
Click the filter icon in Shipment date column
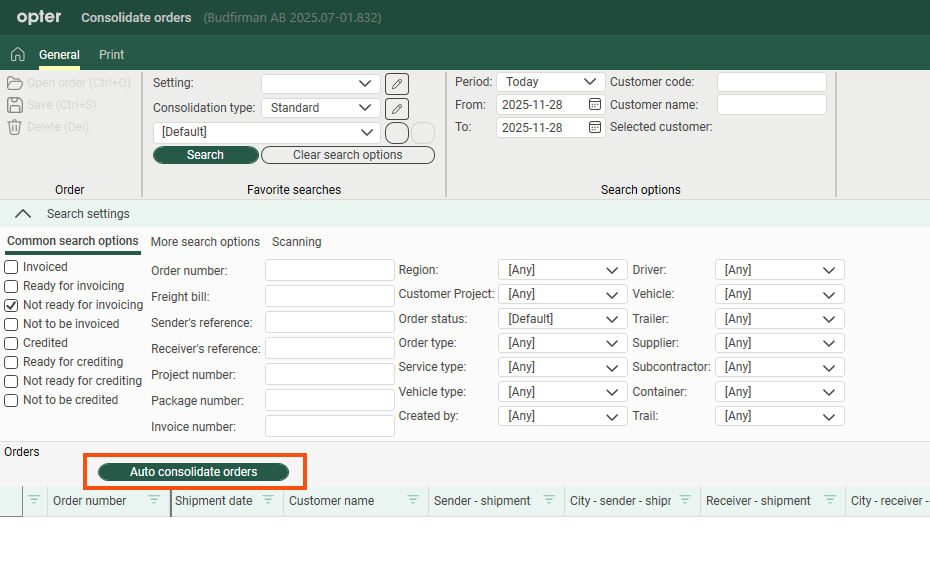click(x=268, y=500)
